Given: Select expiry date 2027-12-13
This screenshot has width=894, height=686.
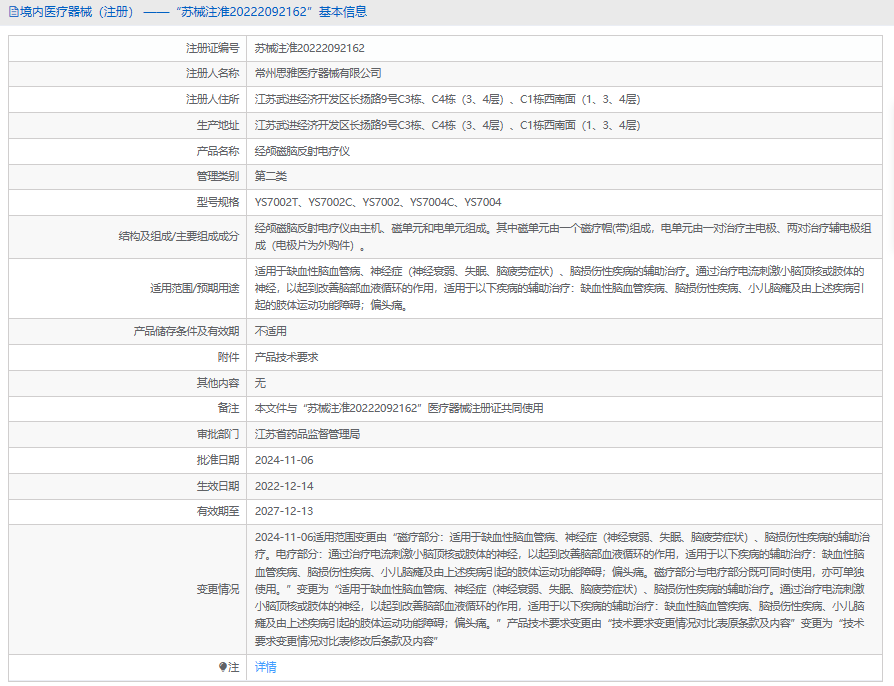Looking at the screenshot, I should pos(284,512).
